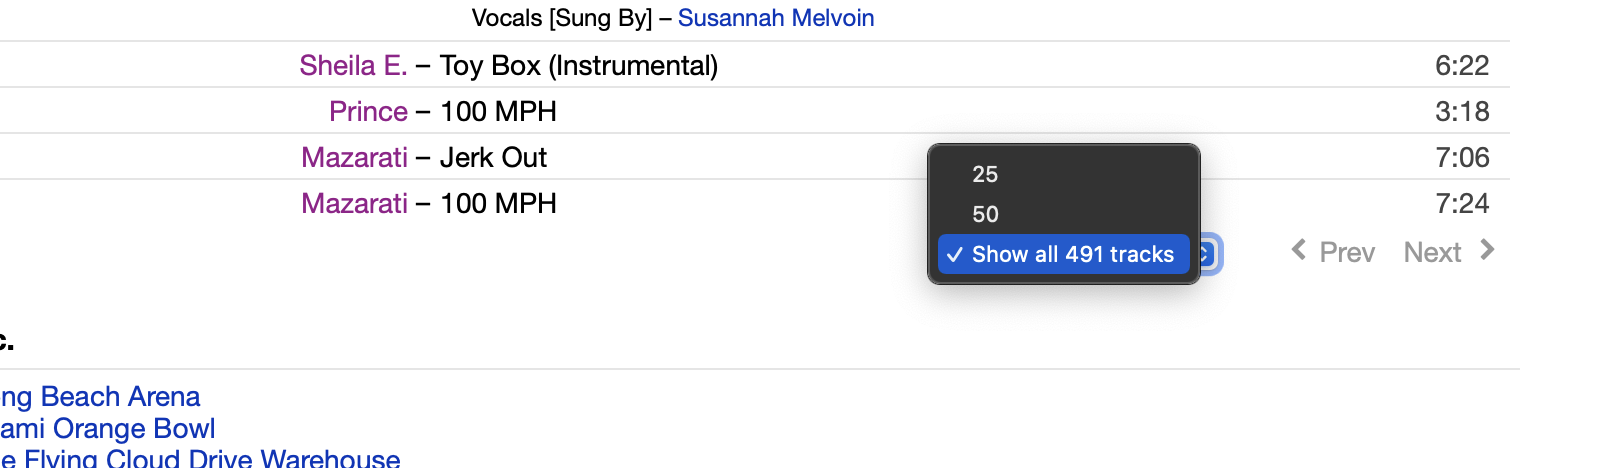The height and width of the screenshot is (468, 1620).
Task: Open the Mazarati link beside Jerk Out
Action: 354,158
